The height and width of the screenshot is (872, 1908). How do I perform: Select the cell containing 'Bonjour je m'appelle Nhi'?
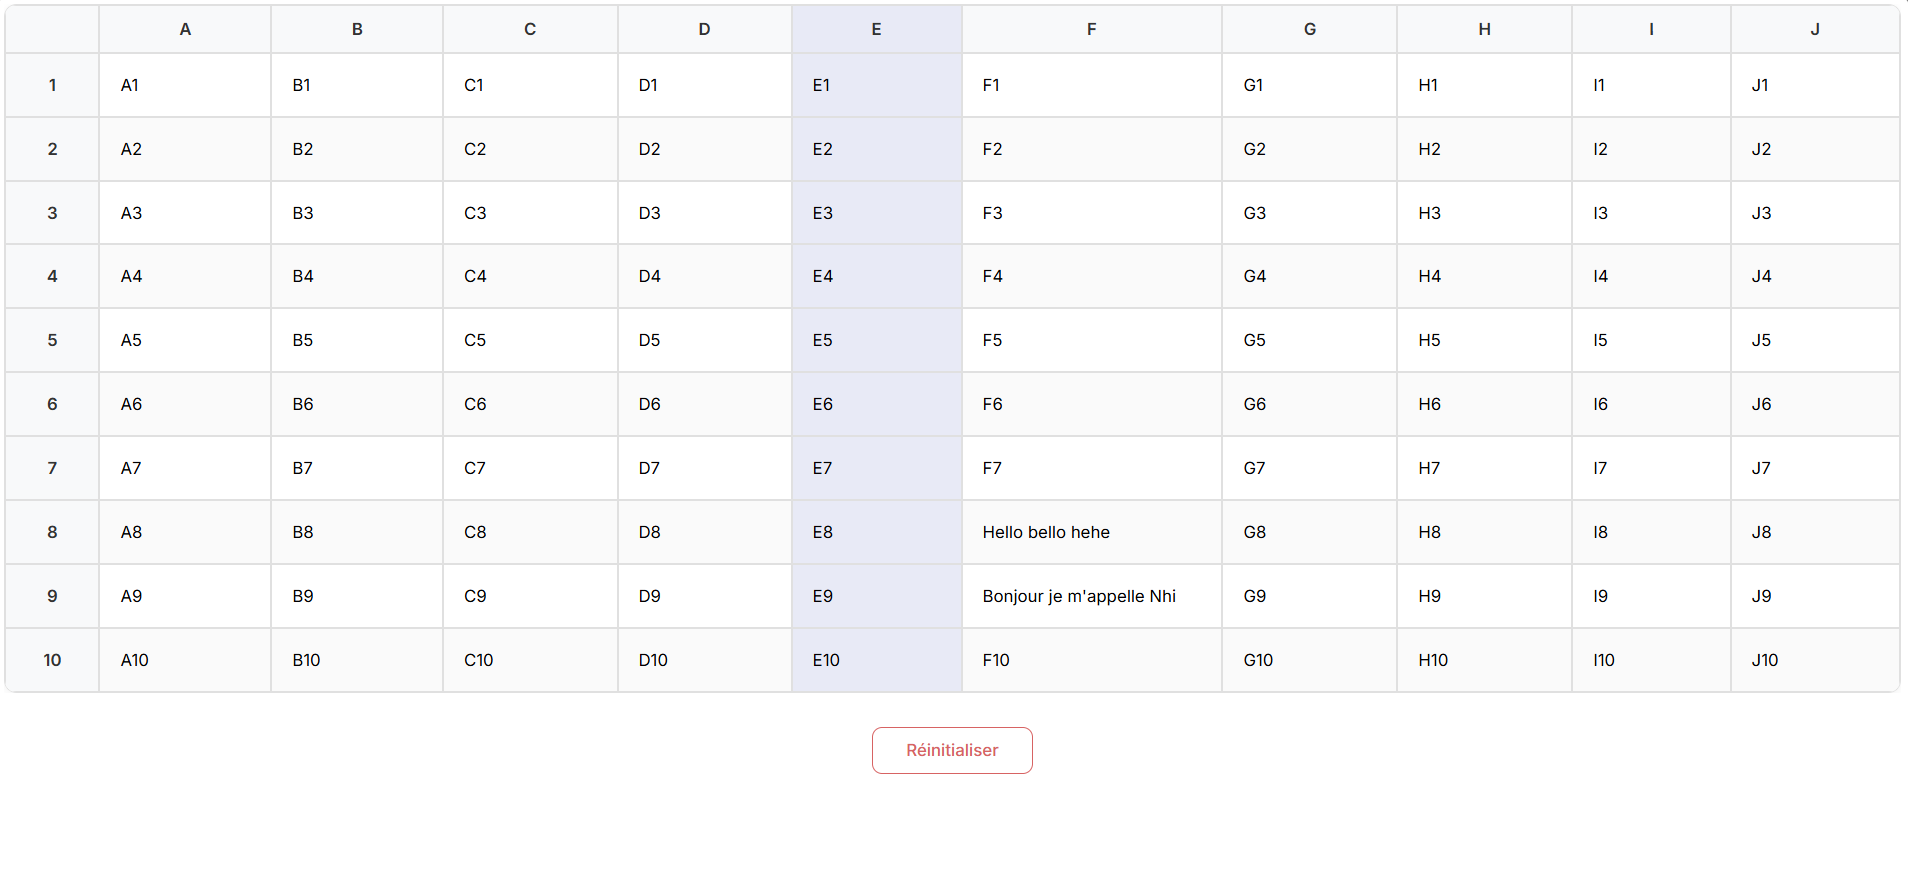tap(1090, 596)
